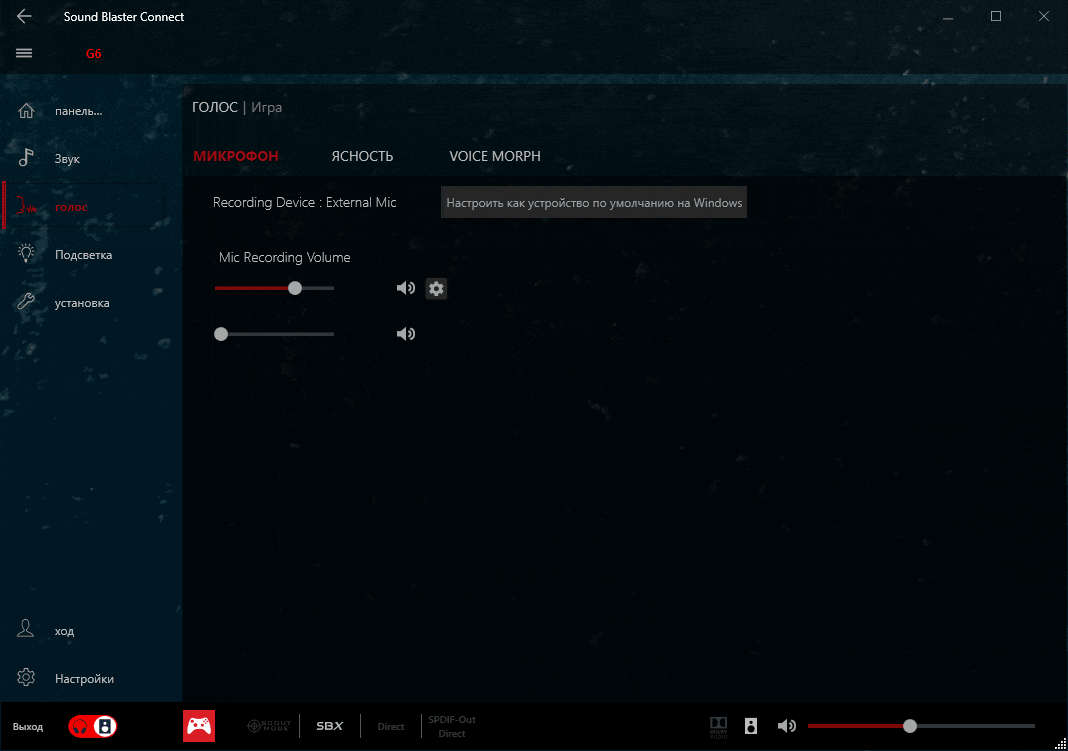Image resolution: width=1068 pixels, height=751 pixels.
Task: Enable SBX in bottom bar
Action: pos(329,727)
